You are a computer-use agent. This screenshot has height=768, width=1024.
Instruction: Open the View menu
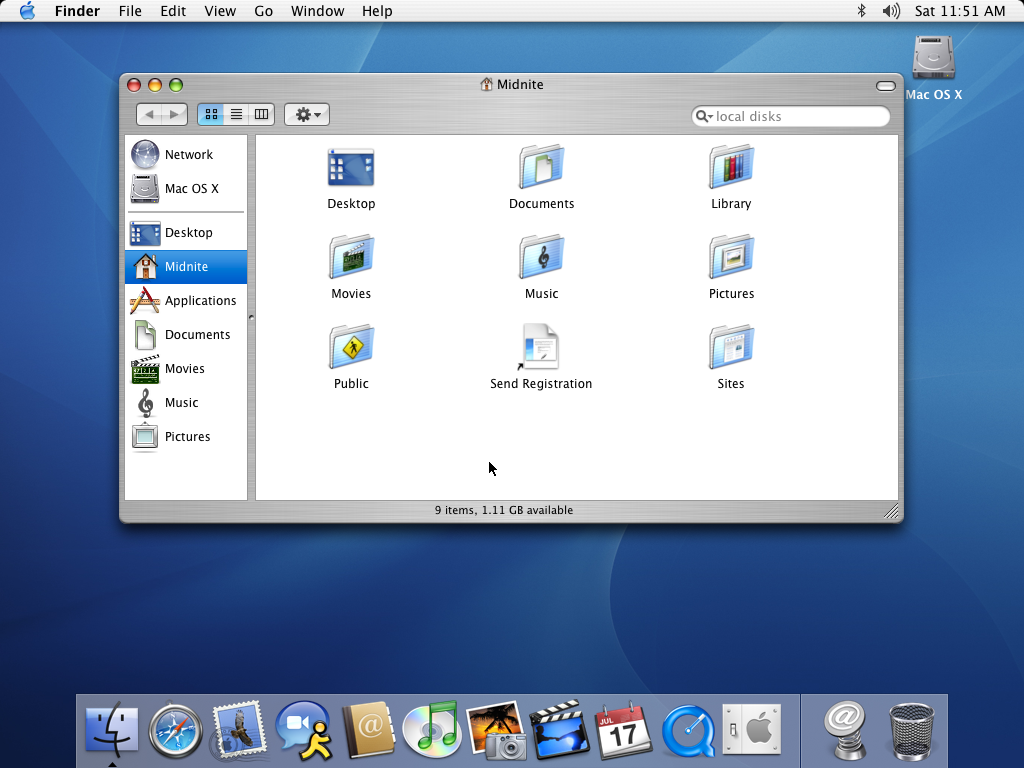click(220, 11)
